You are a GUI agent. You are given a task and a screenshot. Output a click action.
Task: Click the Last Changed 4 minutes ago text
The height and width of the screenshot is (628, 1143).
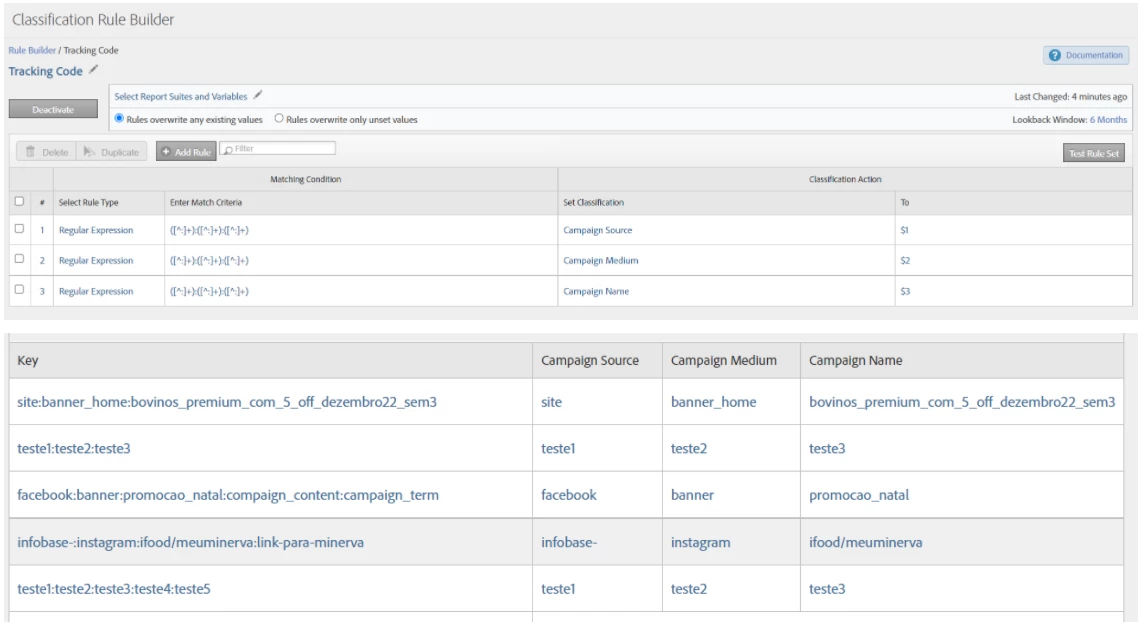point(1070,96)
